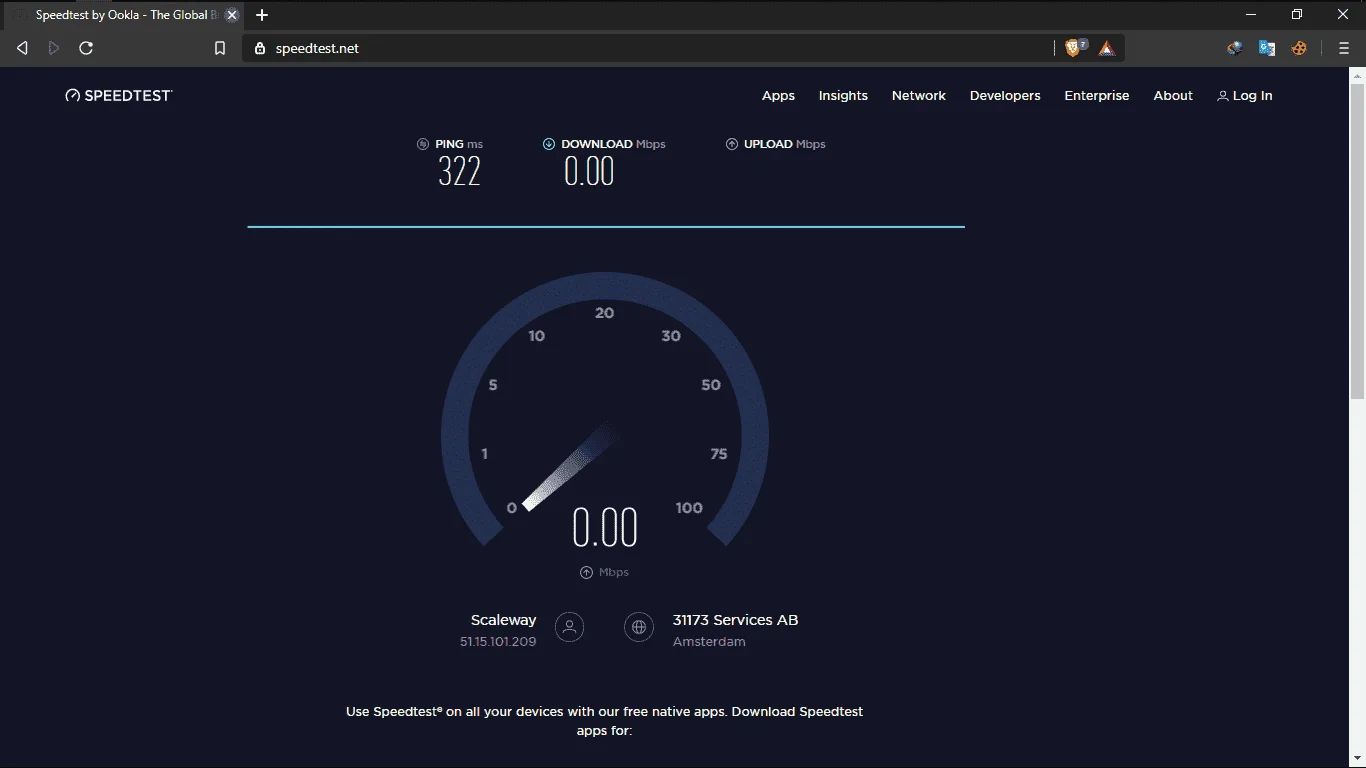Click the 31173 Services AB server name
The height and width of the screenshot is (768, 1366).
coord(735,620)
